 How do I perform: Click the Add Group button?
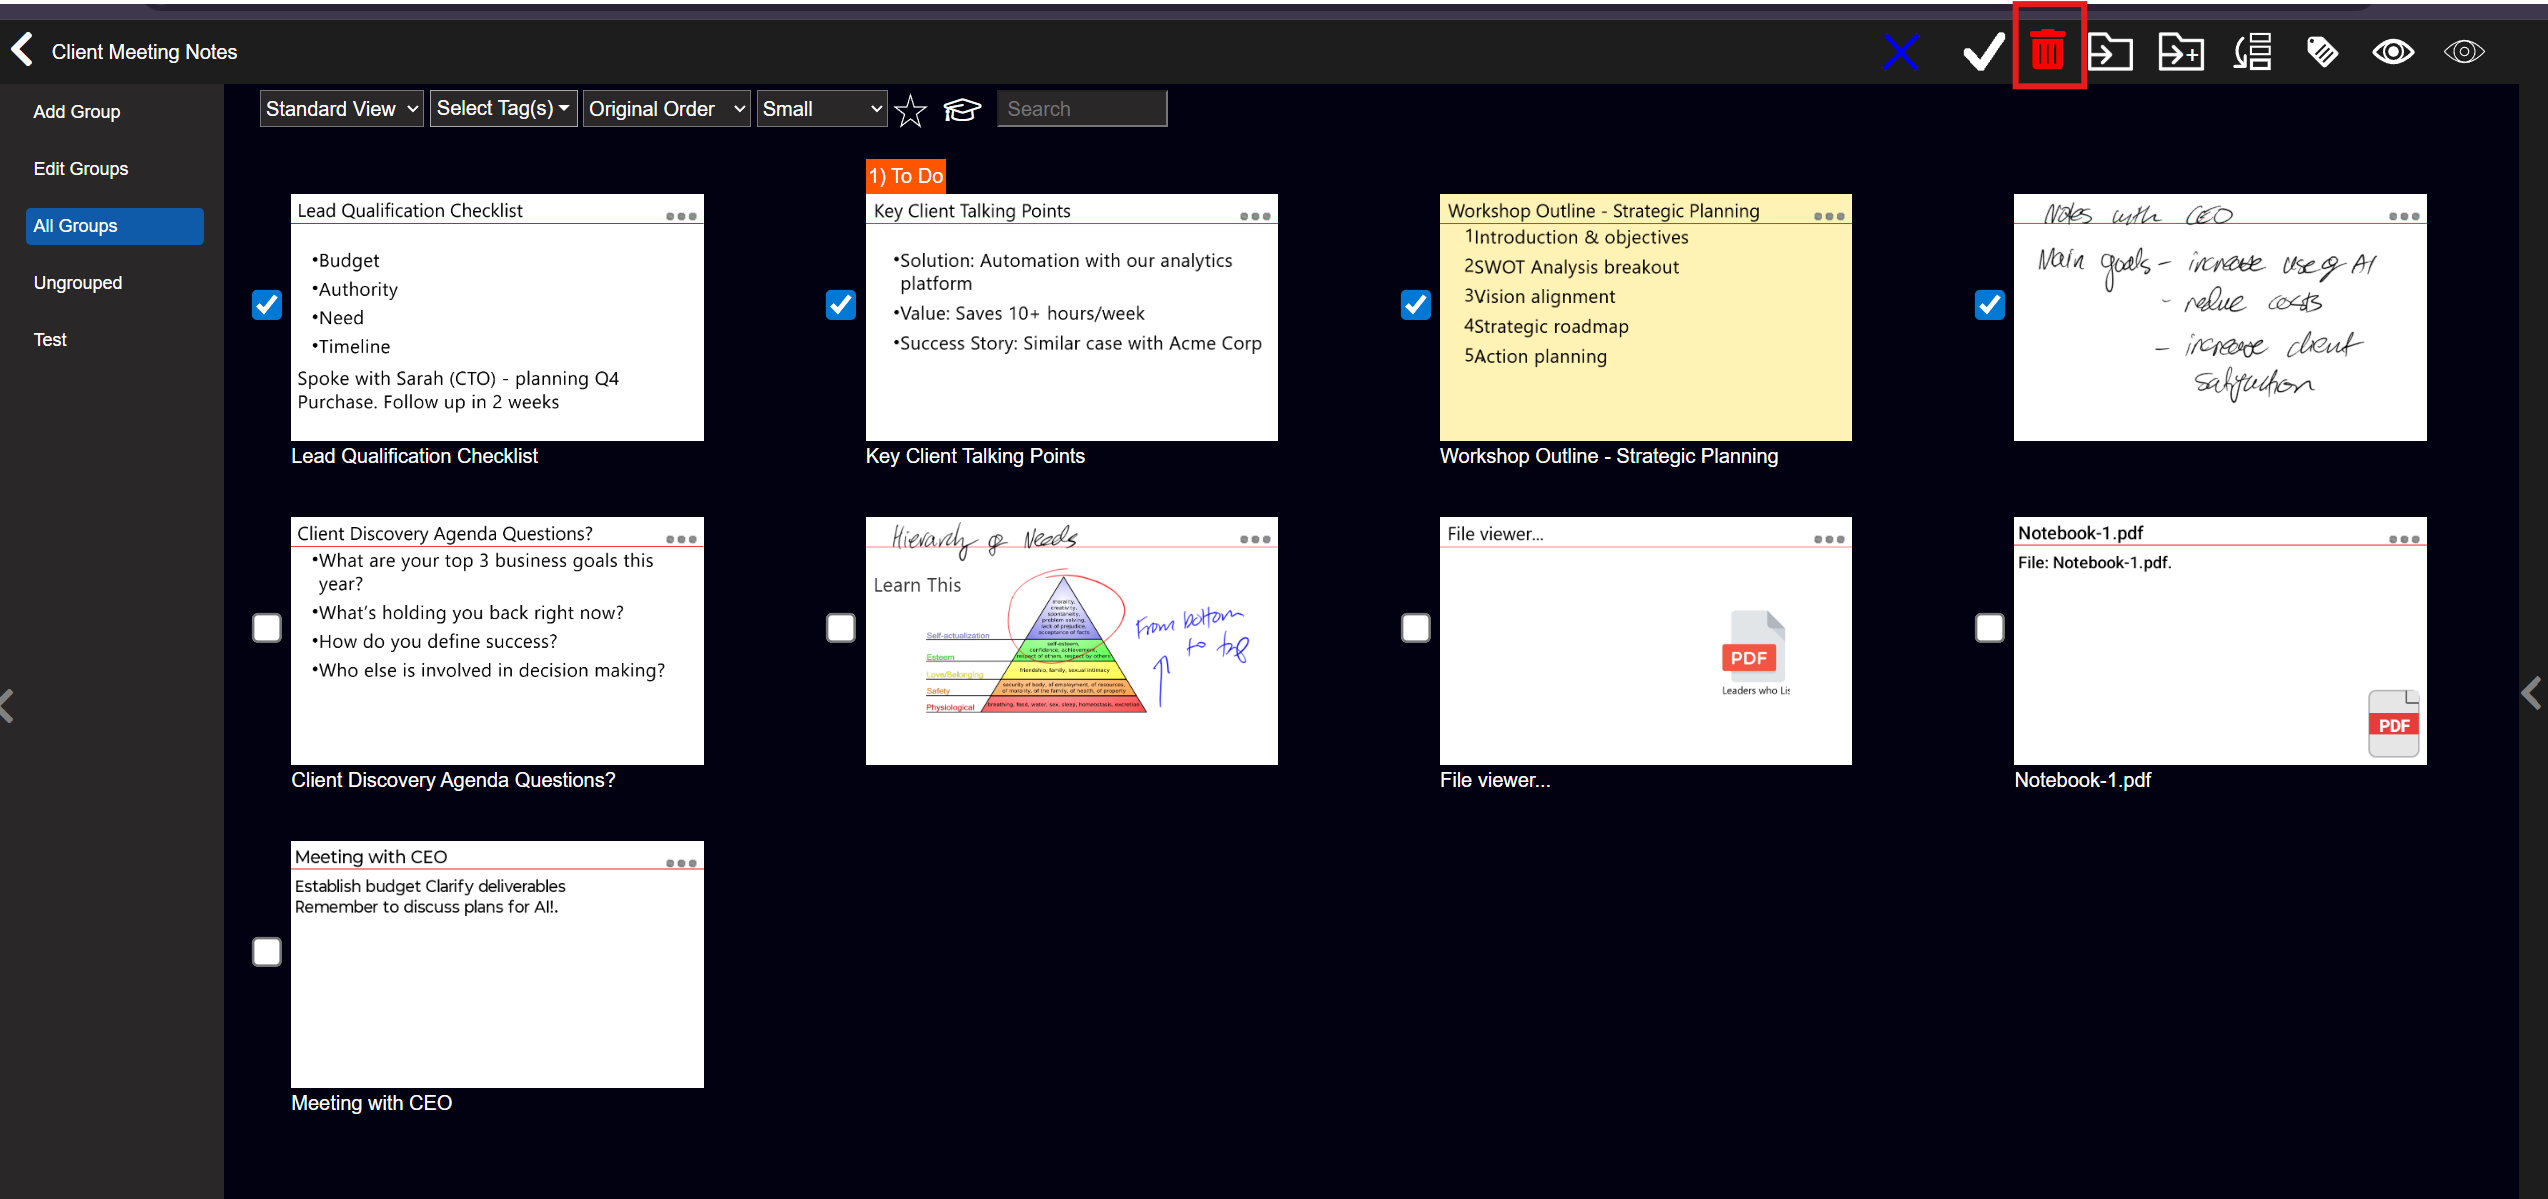(x=77, y=112)
